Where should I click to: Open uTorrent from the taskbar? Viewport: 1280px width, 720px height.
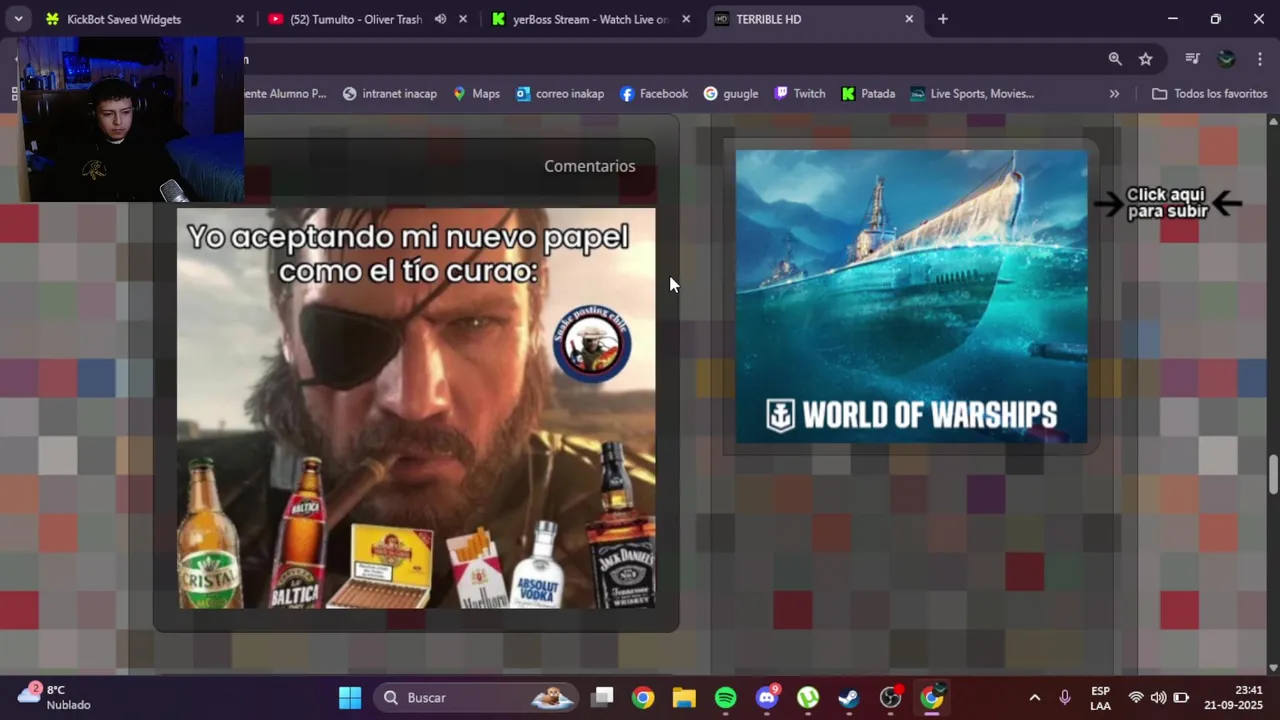point(808,698)
